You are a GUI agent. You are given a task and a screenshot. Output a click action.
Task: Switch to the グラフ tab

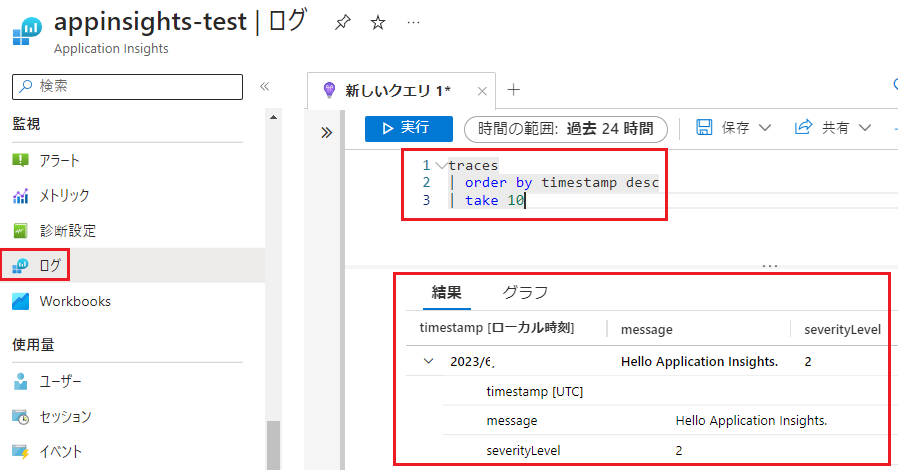pos(525,293)
